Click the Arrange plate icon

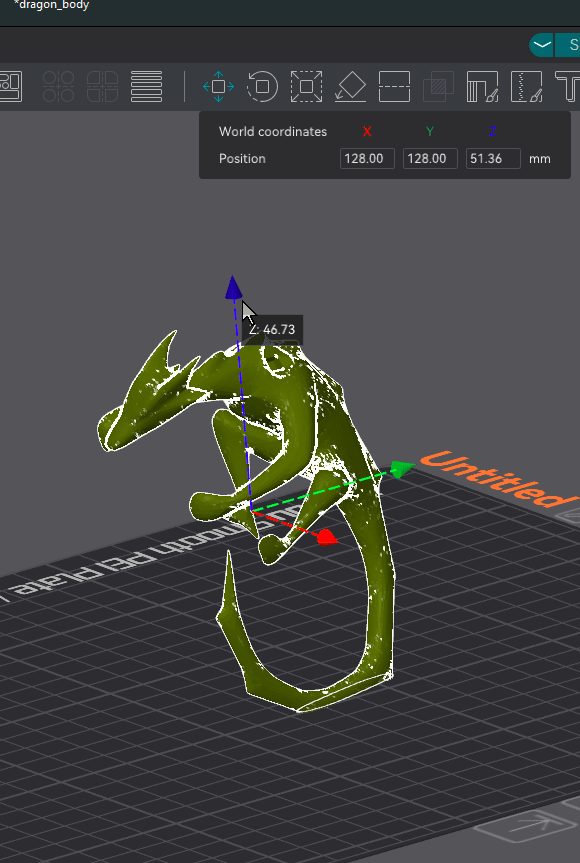(x=11, y=86)
